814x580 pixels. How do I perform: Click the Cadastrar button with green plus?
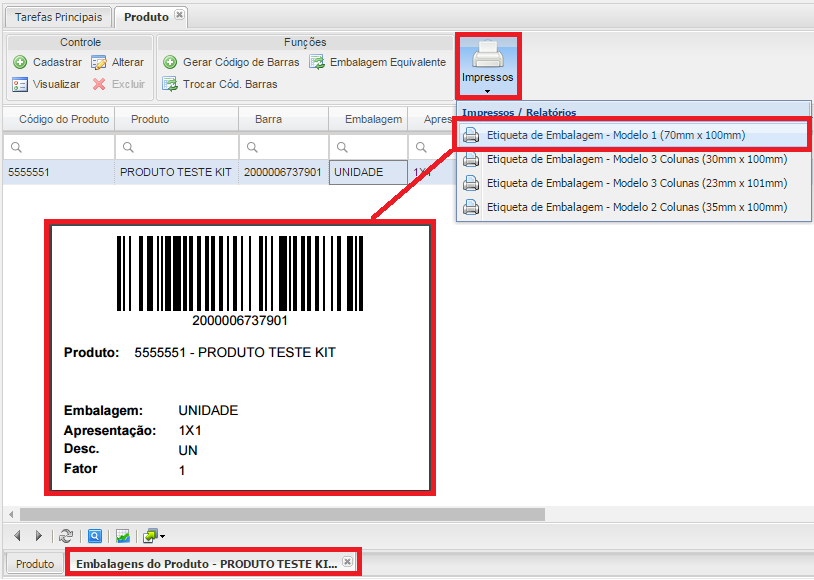[x=47, y=62]
